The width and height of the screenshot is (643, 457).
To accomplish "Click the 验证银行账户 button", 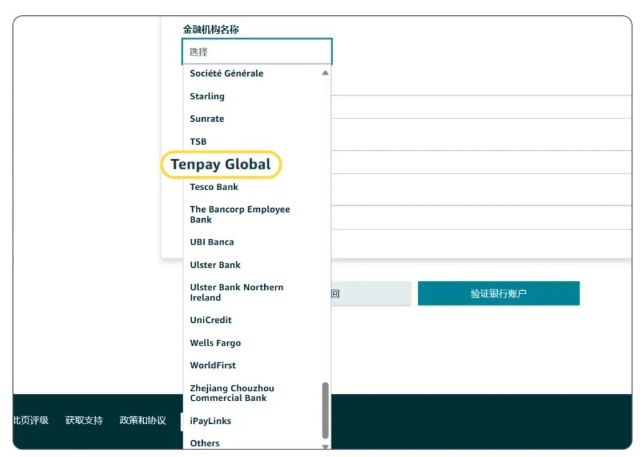I will tap(499, 293).
